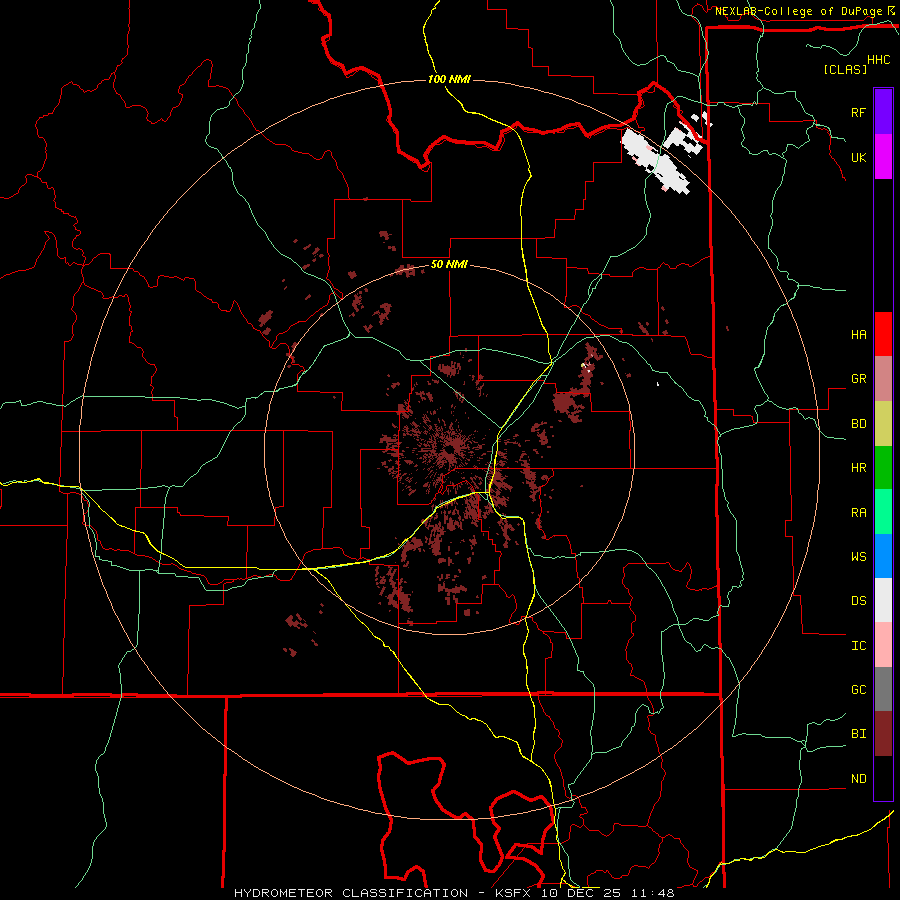Click the [CLAS] units label
Viewport: 900px width, 900px height.
click(845, 69)
